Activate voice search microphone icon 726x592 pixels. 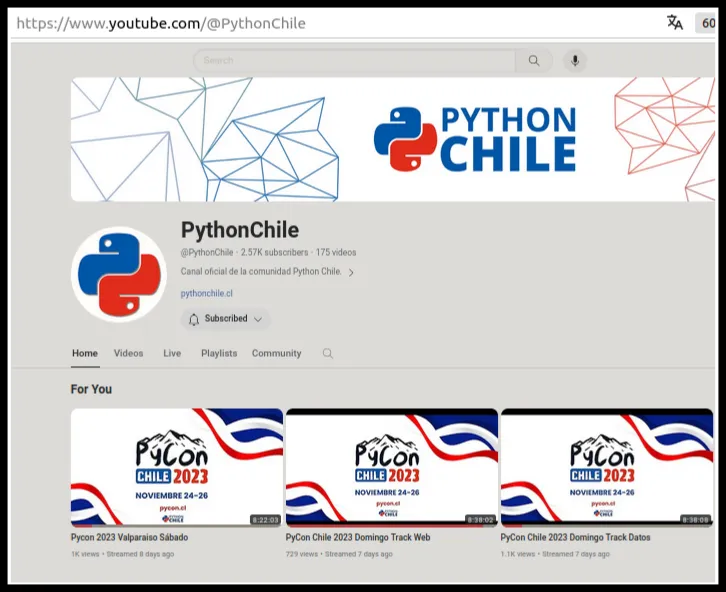click(x=575, y=61)
